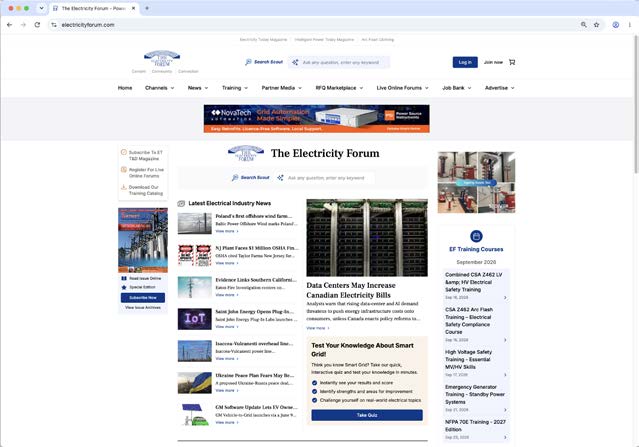The height and width of the screenshot is (447, 639).
Task: Open the browser profile icon
Action: tap(616, 25)
